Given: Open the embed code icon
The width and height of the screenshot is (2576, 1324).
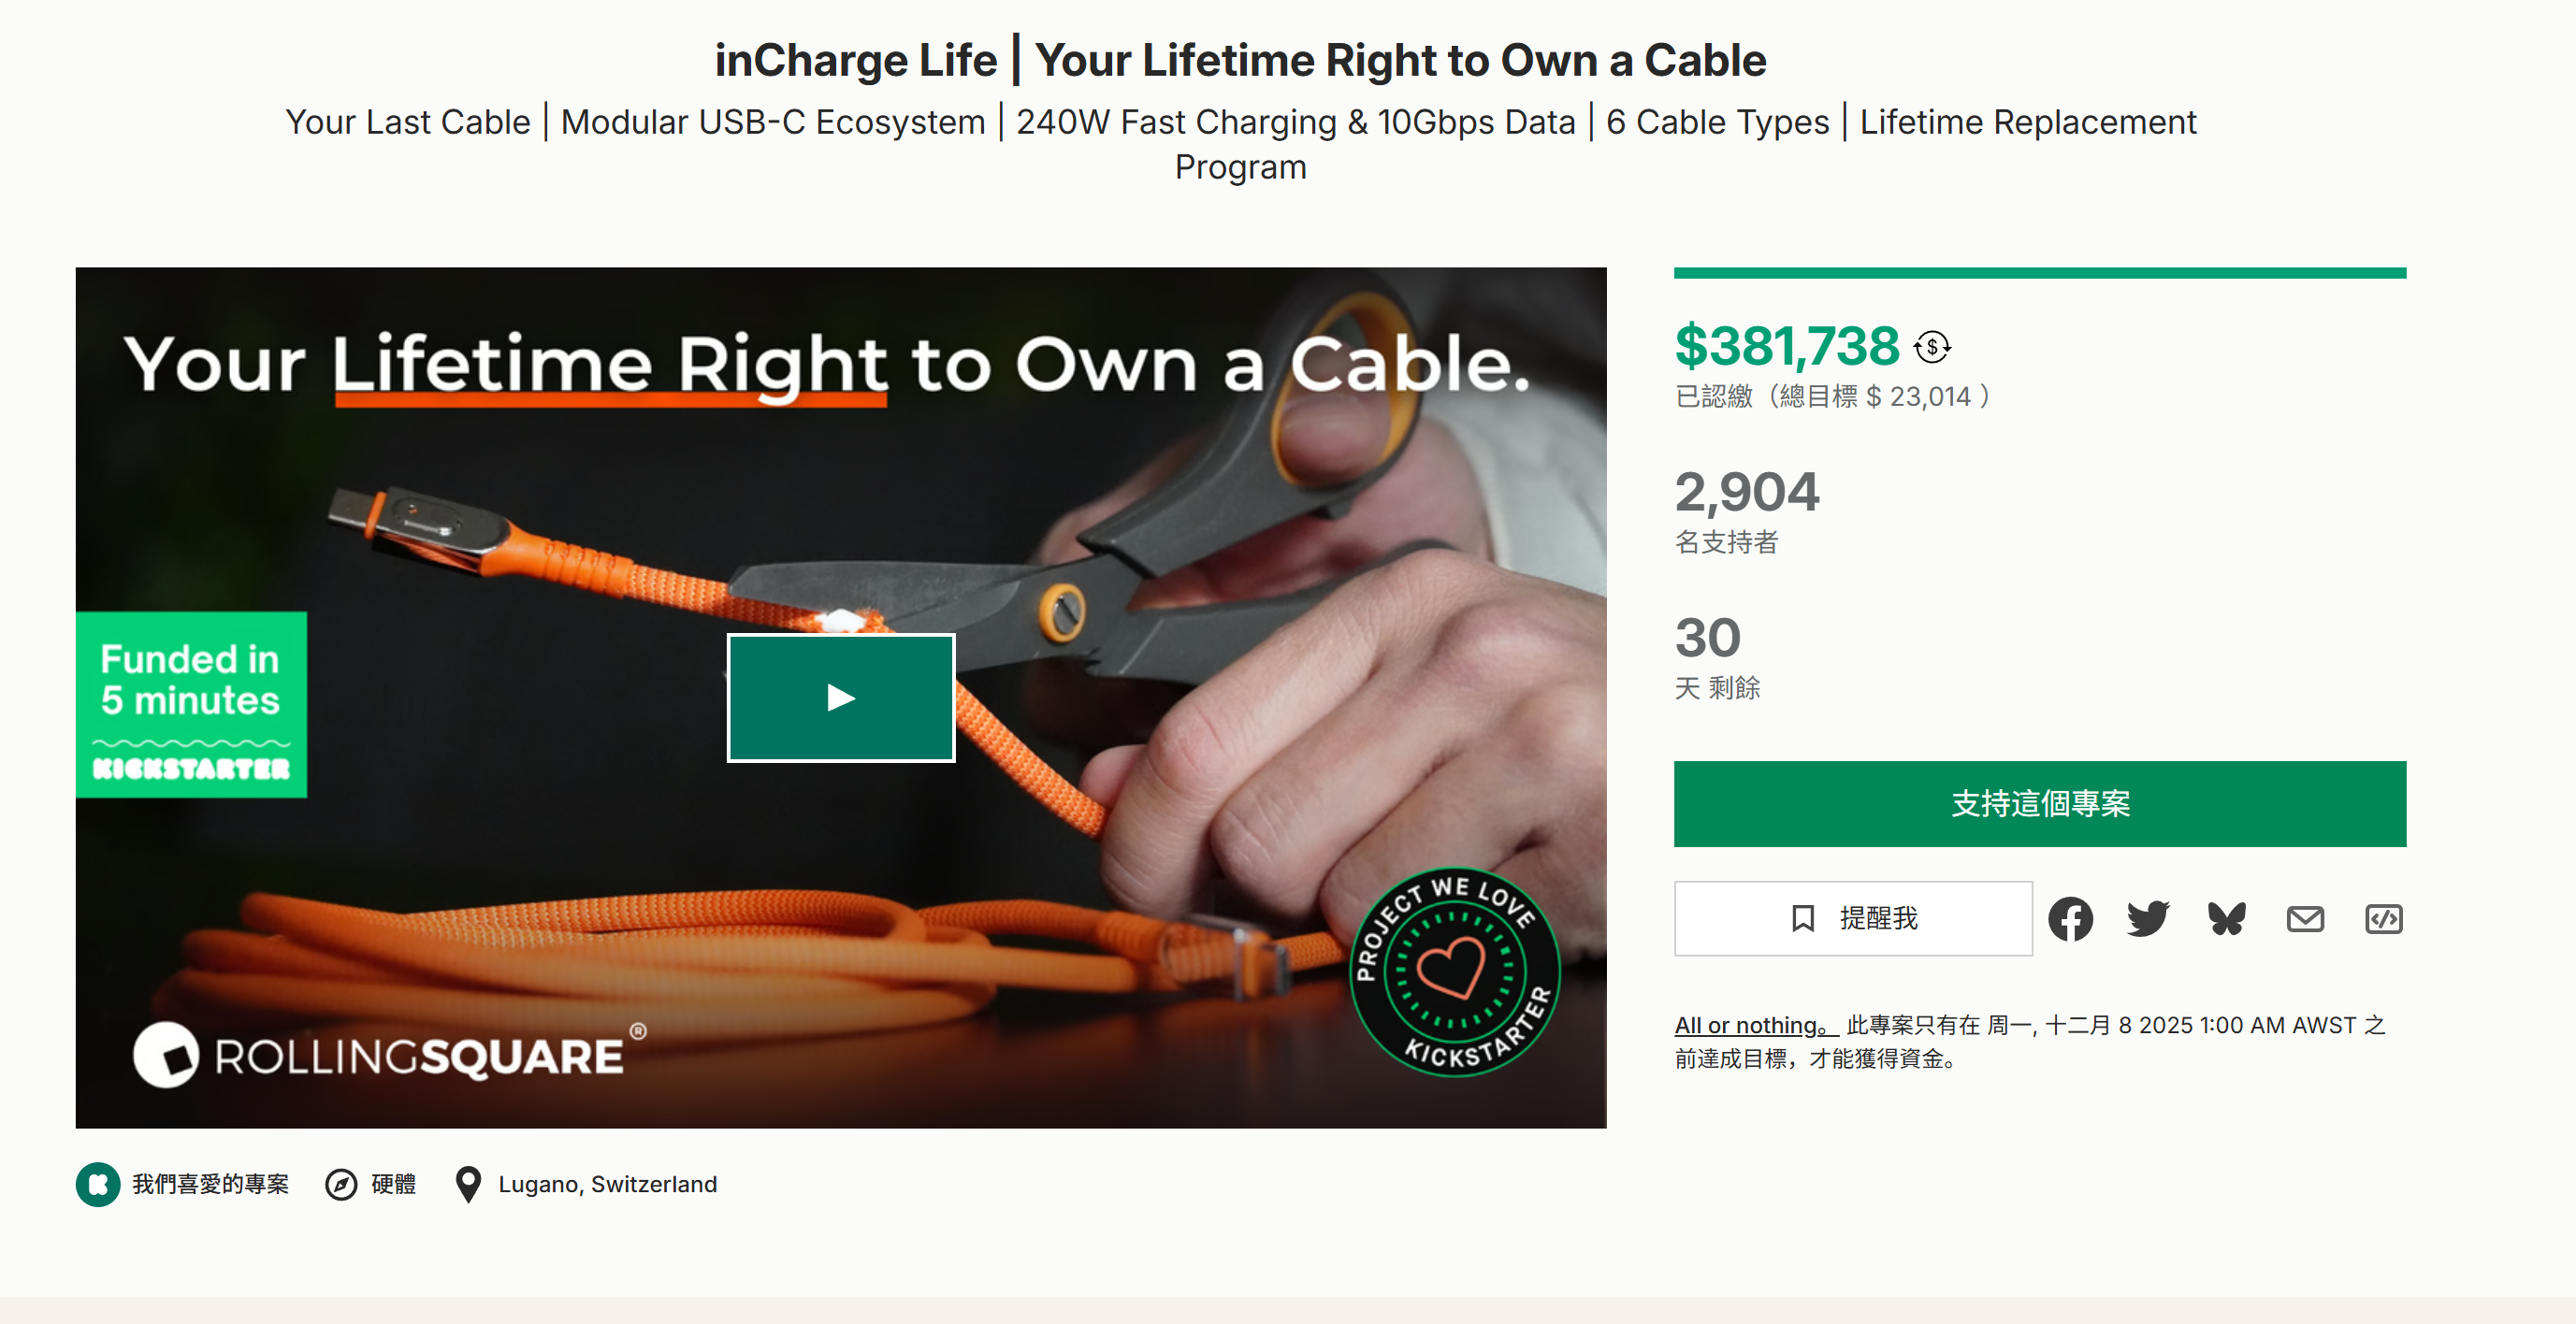Looking at the screenshot, I should point(2384,919).
